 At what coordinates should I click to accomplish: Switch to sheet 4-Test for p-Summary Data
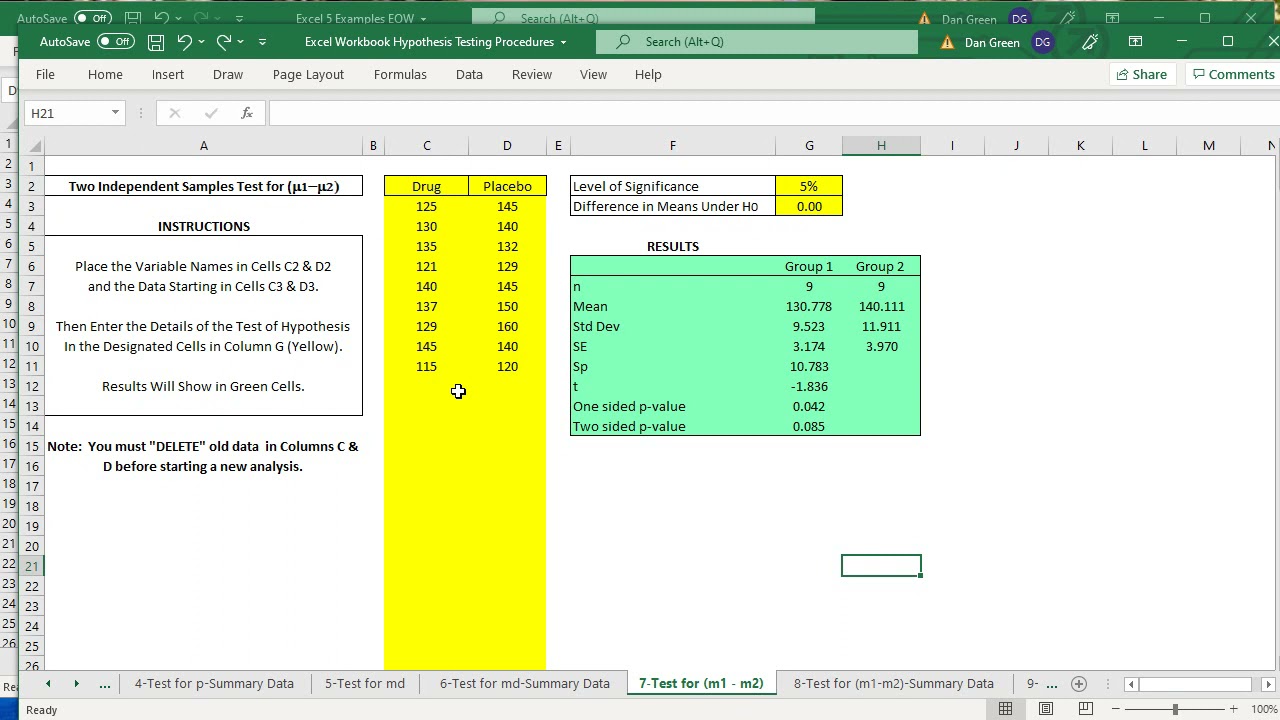pos(214,684)
